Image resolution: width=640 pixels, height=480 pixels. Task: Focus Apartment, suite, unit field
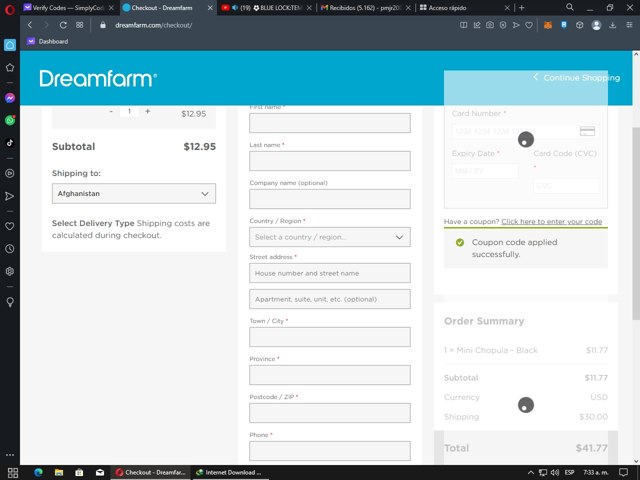tap(330, 299)
